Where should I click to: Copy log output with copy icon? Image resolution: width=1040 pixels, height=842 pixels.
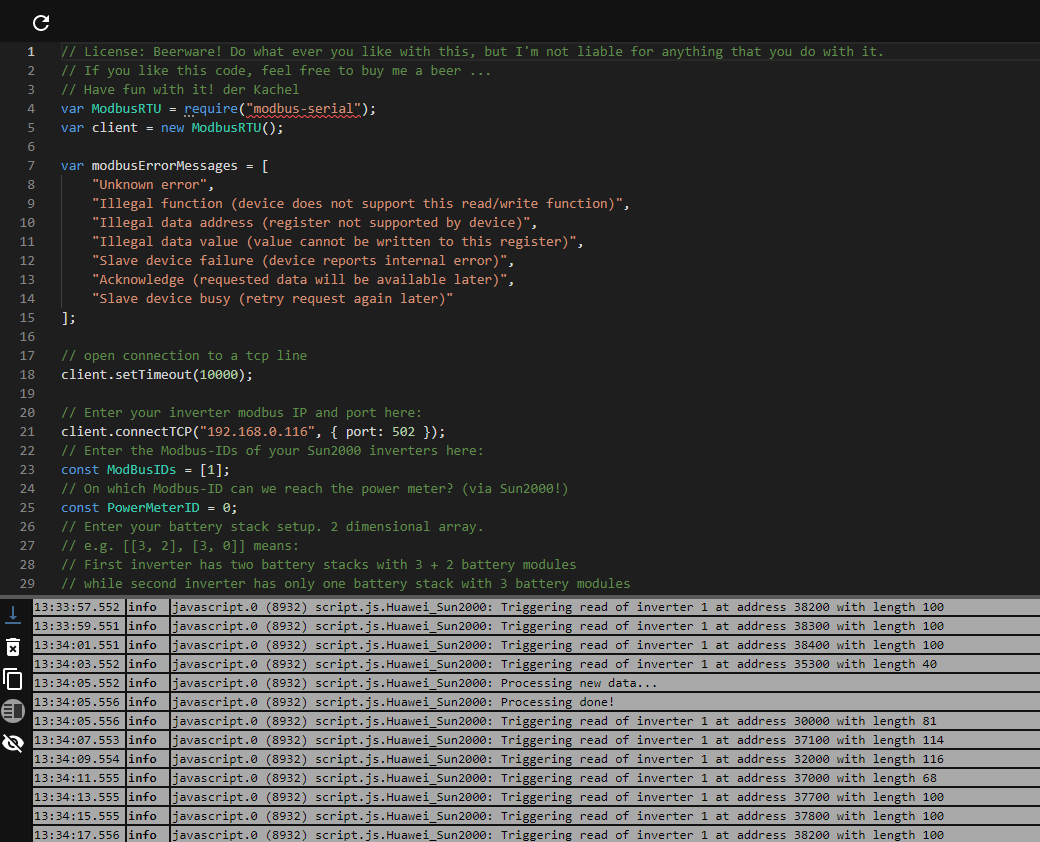(13, 679)
